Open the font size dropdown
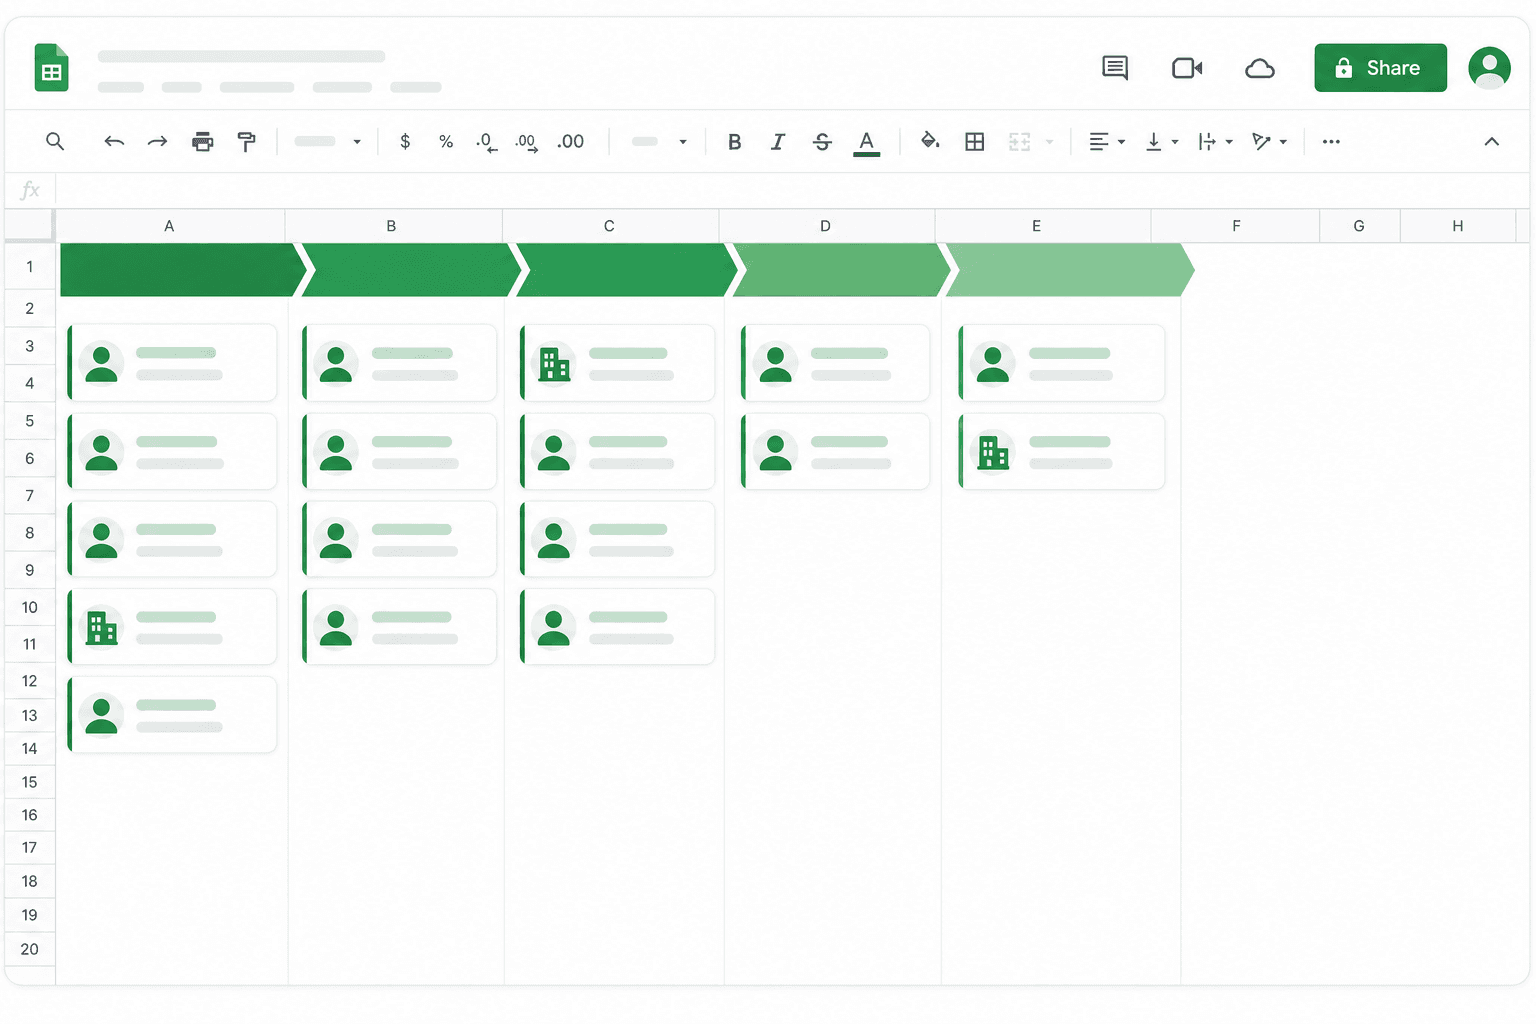This screenshot has height=1024, width=1536. click(x=659, y=142)
